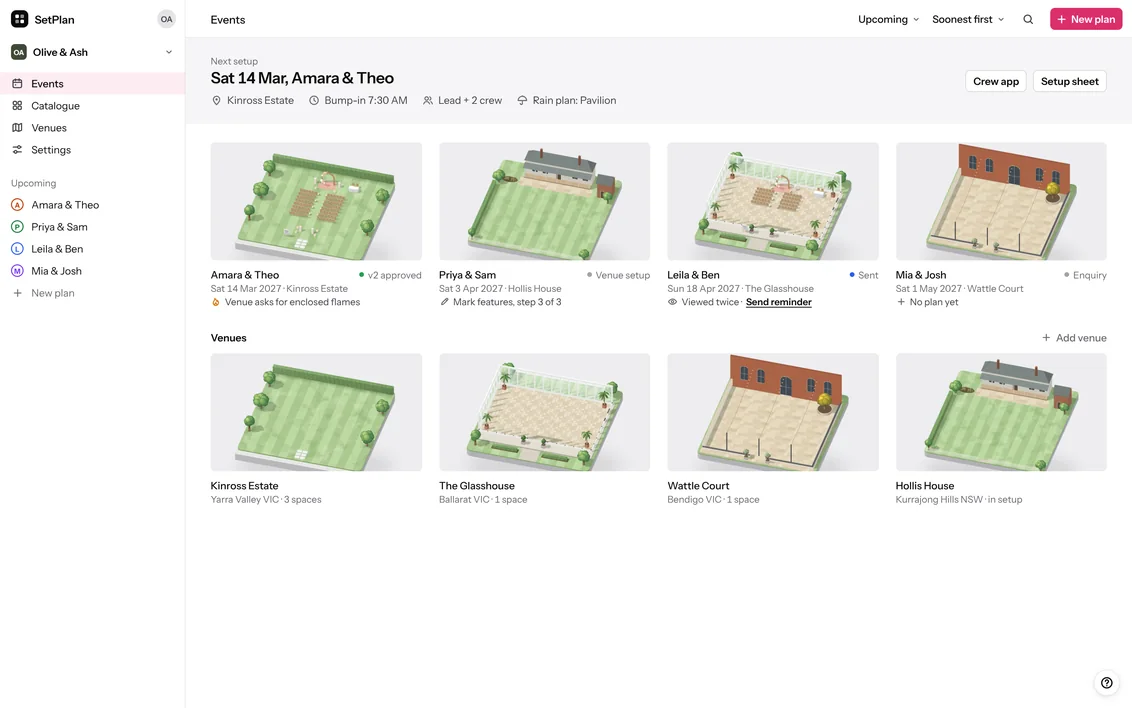Screen dimensions: 1132x708
Task: Open the Soonest first sort dropdown
Action: (x=967, y=19)
